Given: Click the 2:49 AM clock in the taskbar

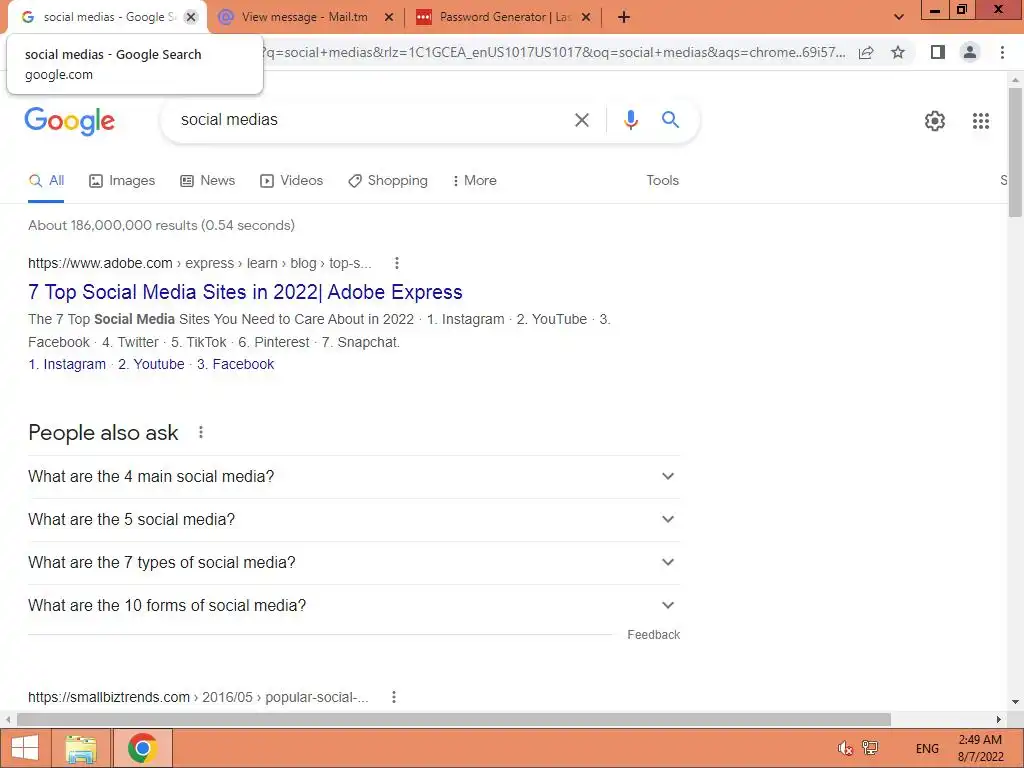Looking at the screenshot, I should click(980, 740).
